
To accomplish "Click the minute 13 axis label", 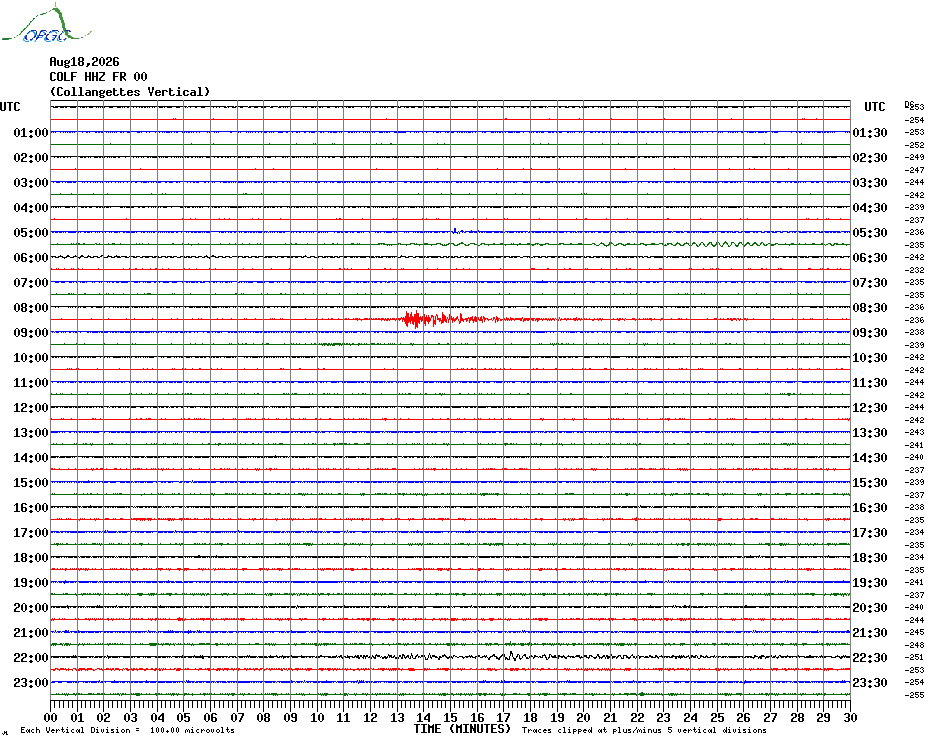I will [397, 718].
